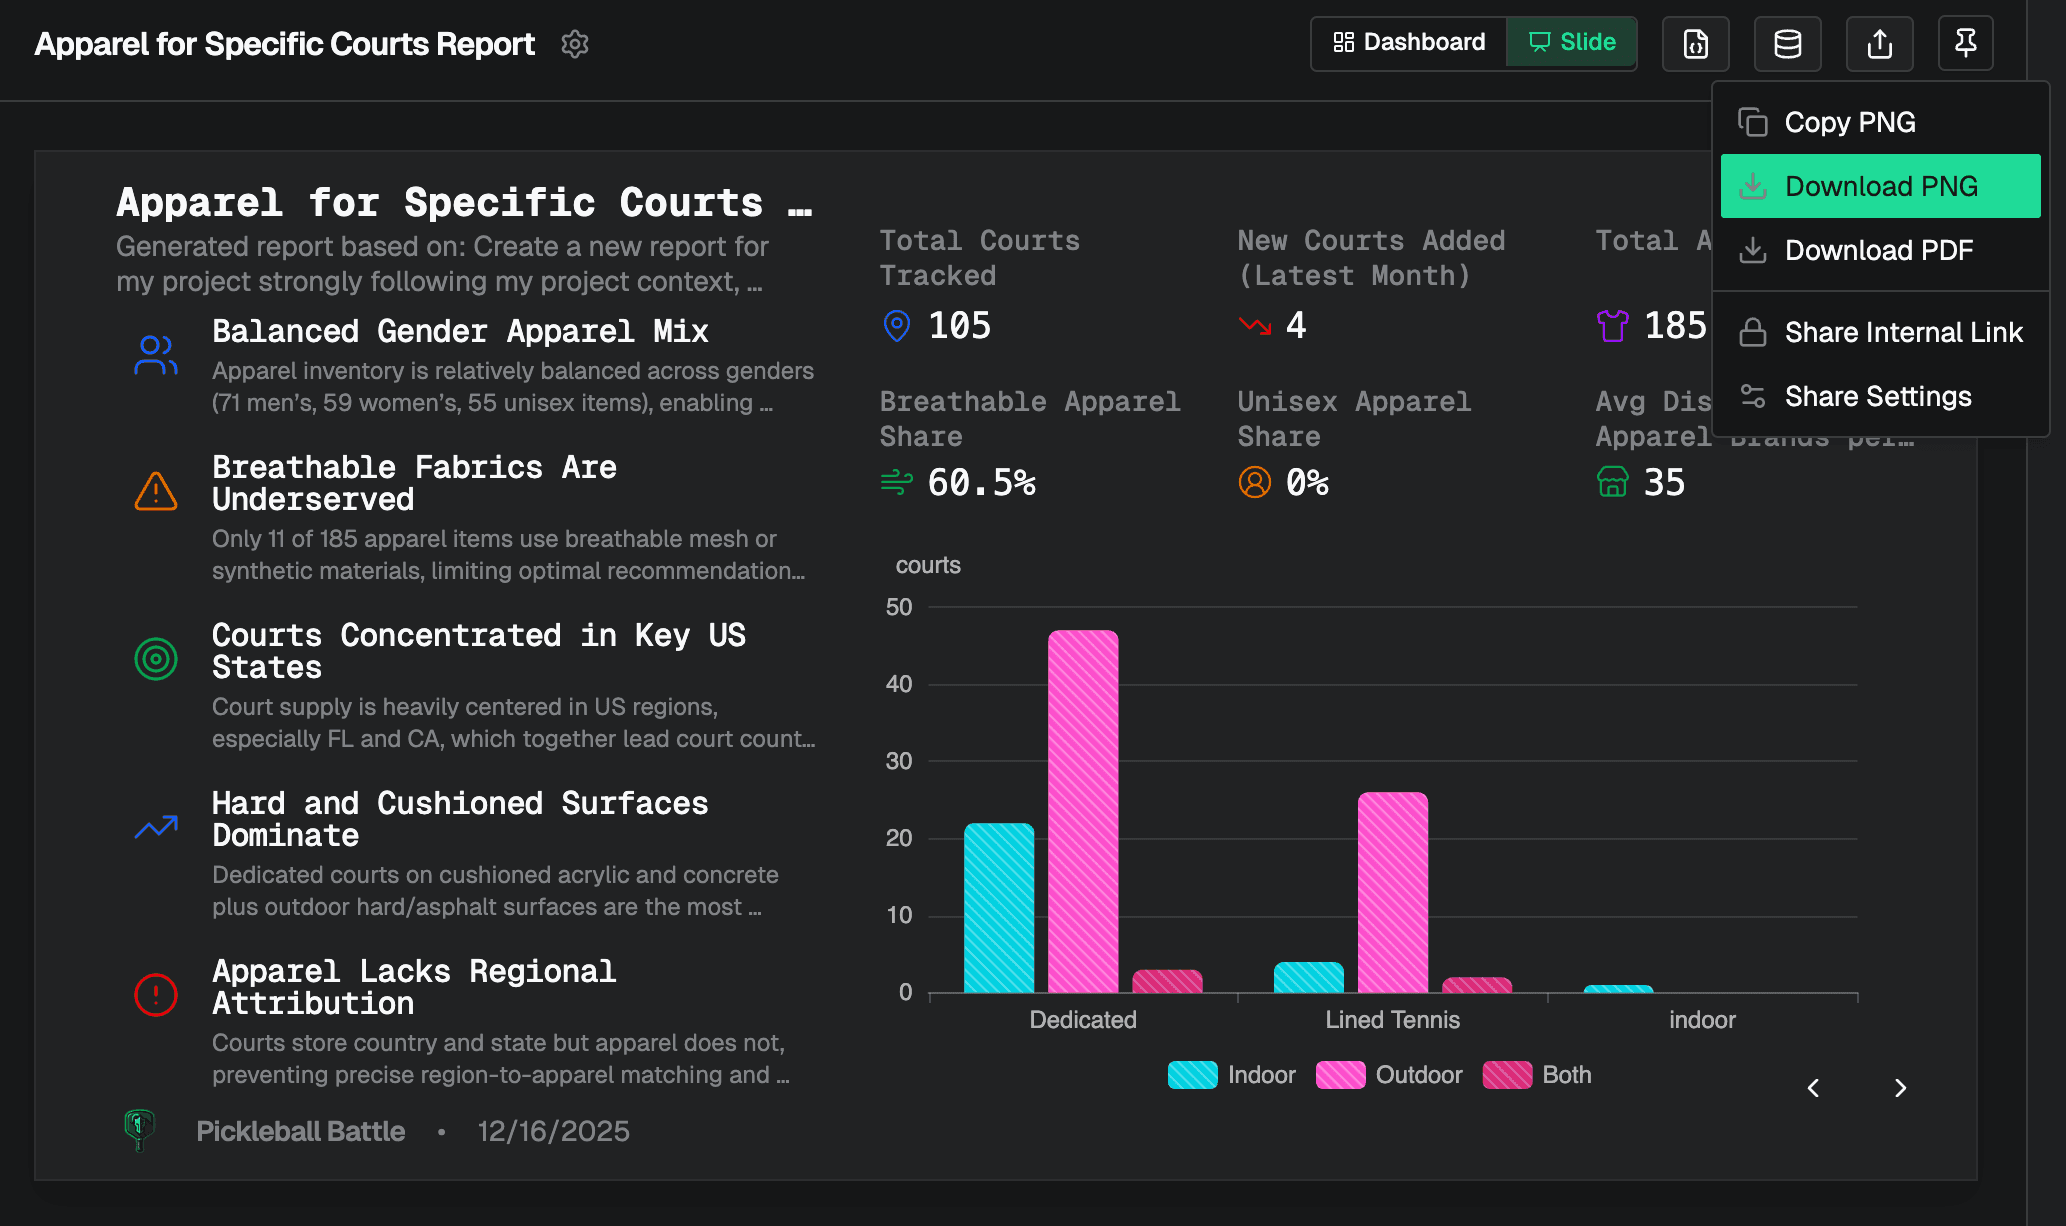Click Share Internal Link option

pos(1903,333)
